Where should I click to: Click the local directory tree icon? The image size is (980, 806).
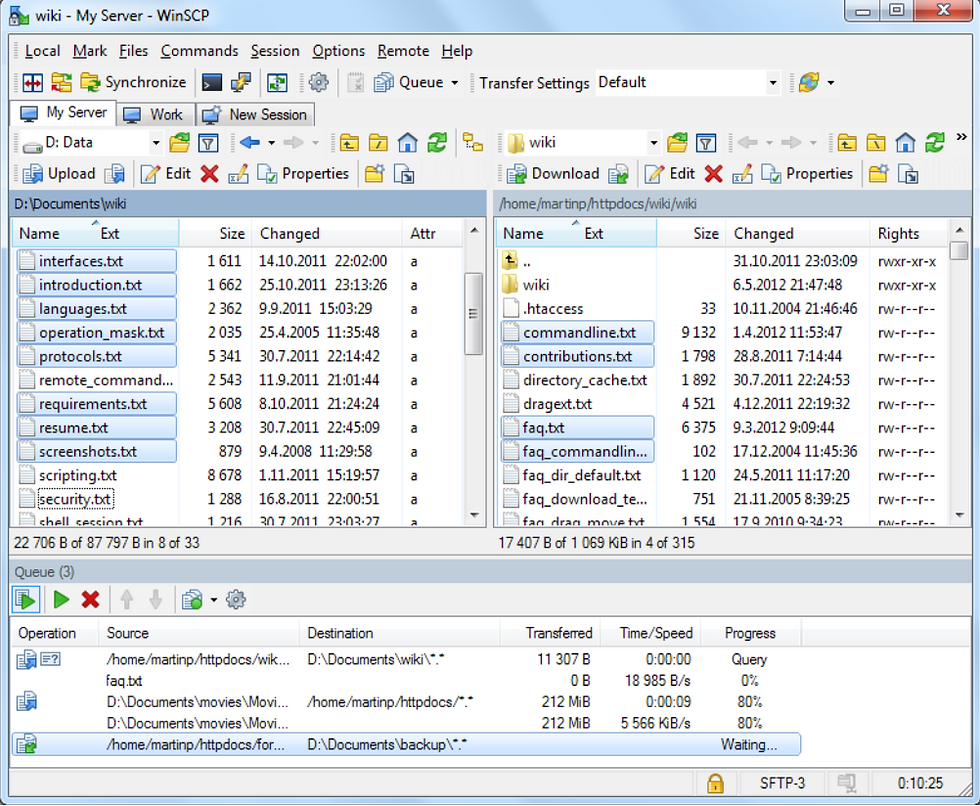pyautogui.click(x=473, y=143)
